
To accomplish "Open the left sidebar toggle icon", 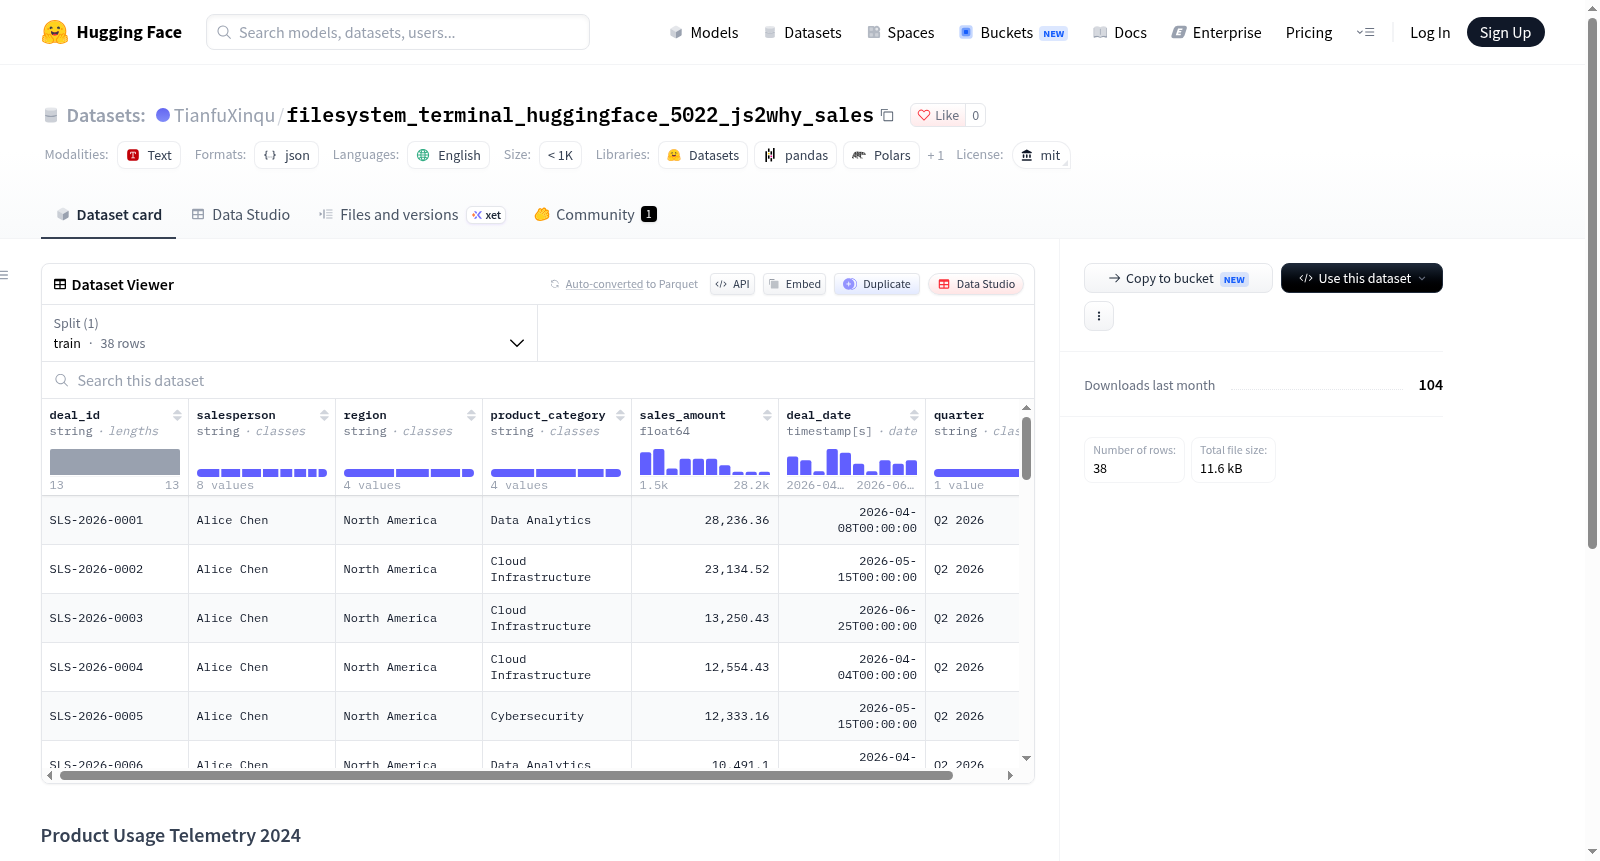I will click(5, 275).
